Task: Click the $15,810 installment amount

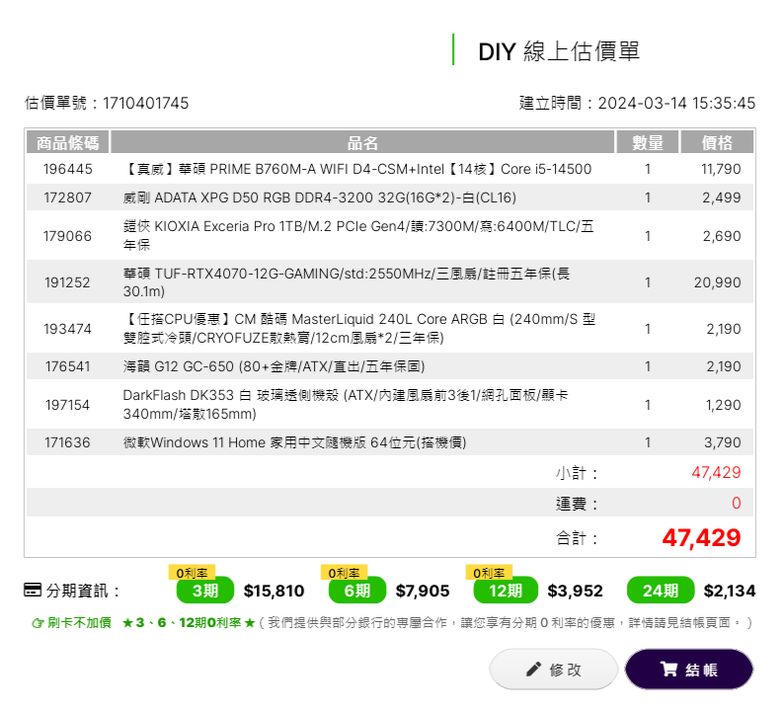Action: 274,591
